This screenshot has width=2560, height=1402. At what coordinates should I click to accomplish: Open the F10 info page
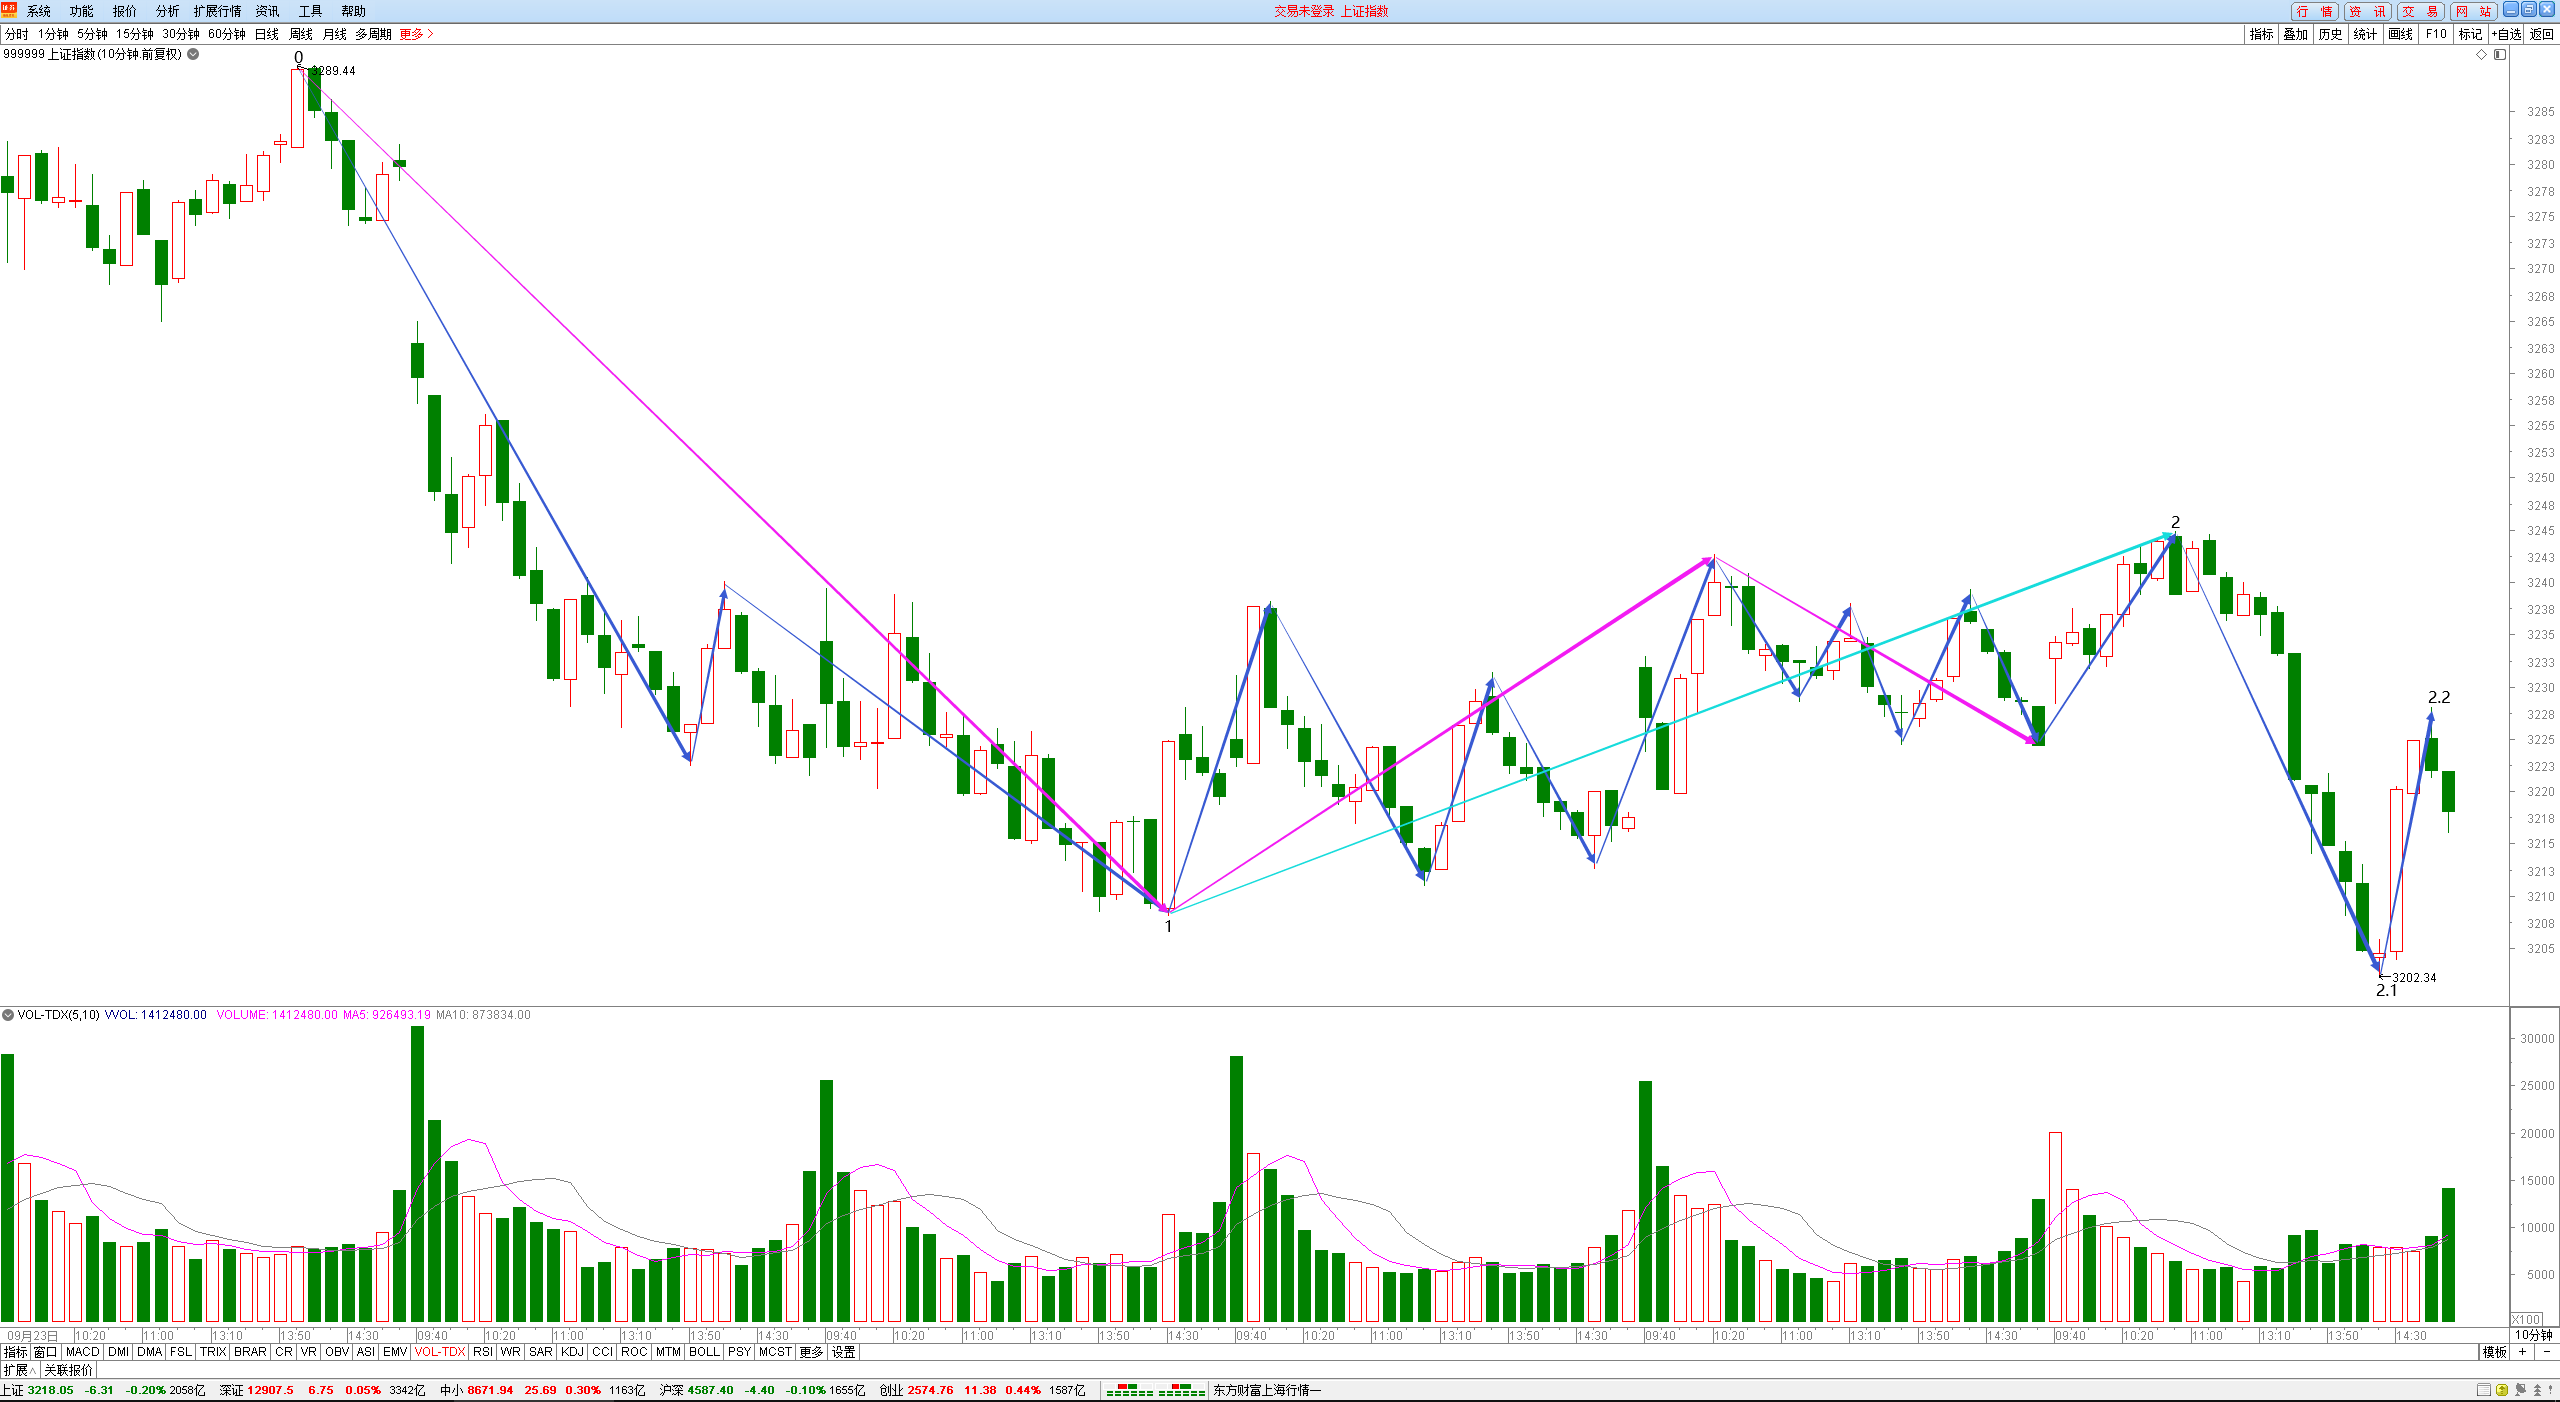[x=2436, y=34]
